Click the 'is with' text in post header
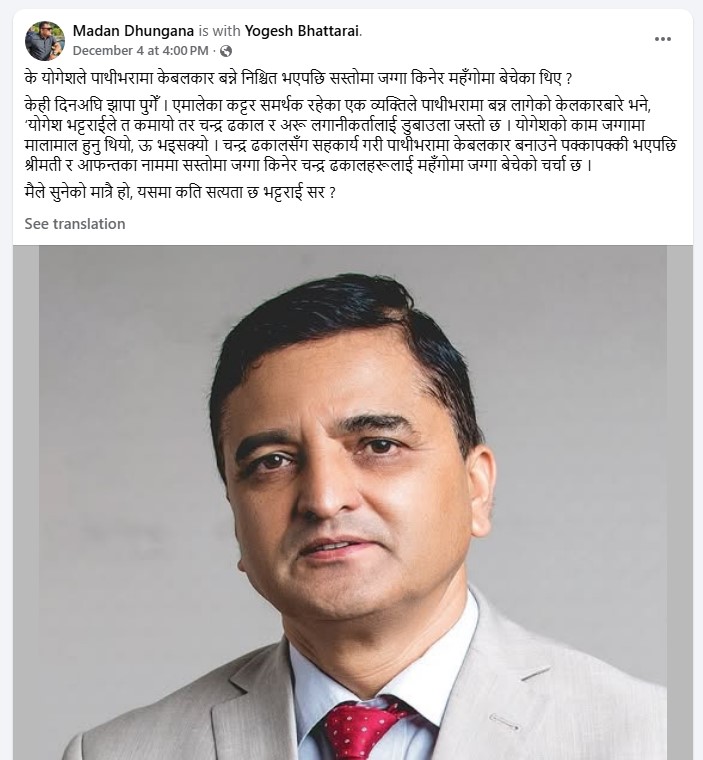 (219, 31)
